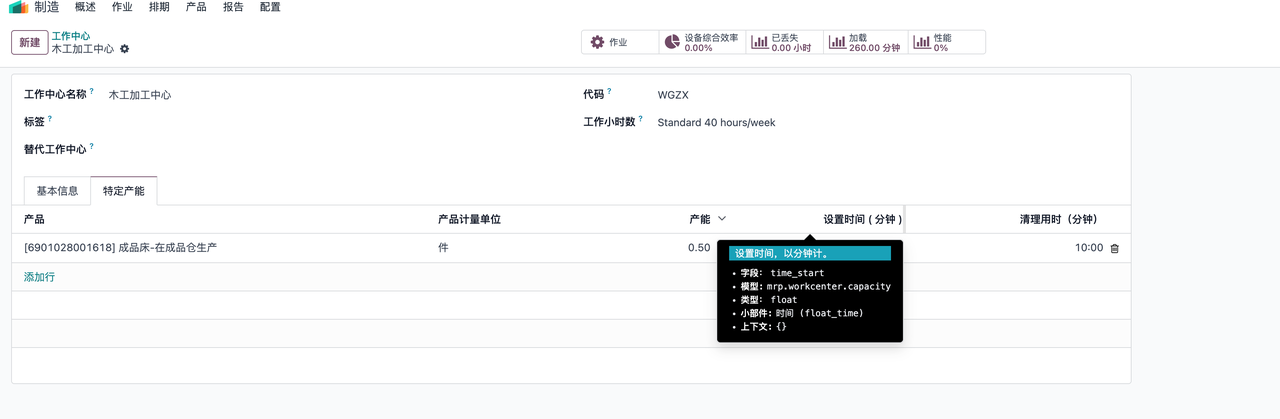This screenshot has width=1280, height=419.
Task: Switch to the 基本信息 tab
Action: (x=58, y=191)
